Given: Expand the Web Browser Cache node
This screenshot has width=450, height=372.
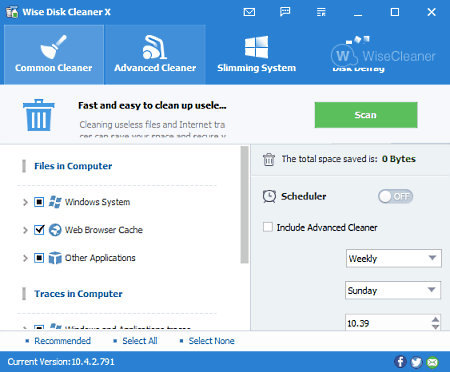Looking at the screenshot, I should tap(25, 230).
